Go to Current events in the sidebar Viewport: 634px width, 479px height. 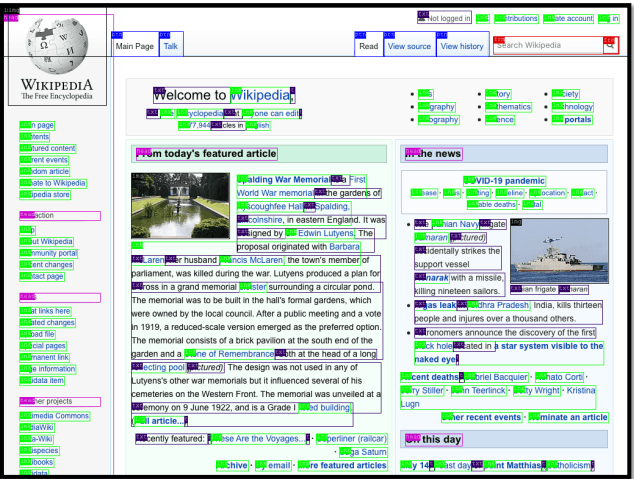coord(44,160)
